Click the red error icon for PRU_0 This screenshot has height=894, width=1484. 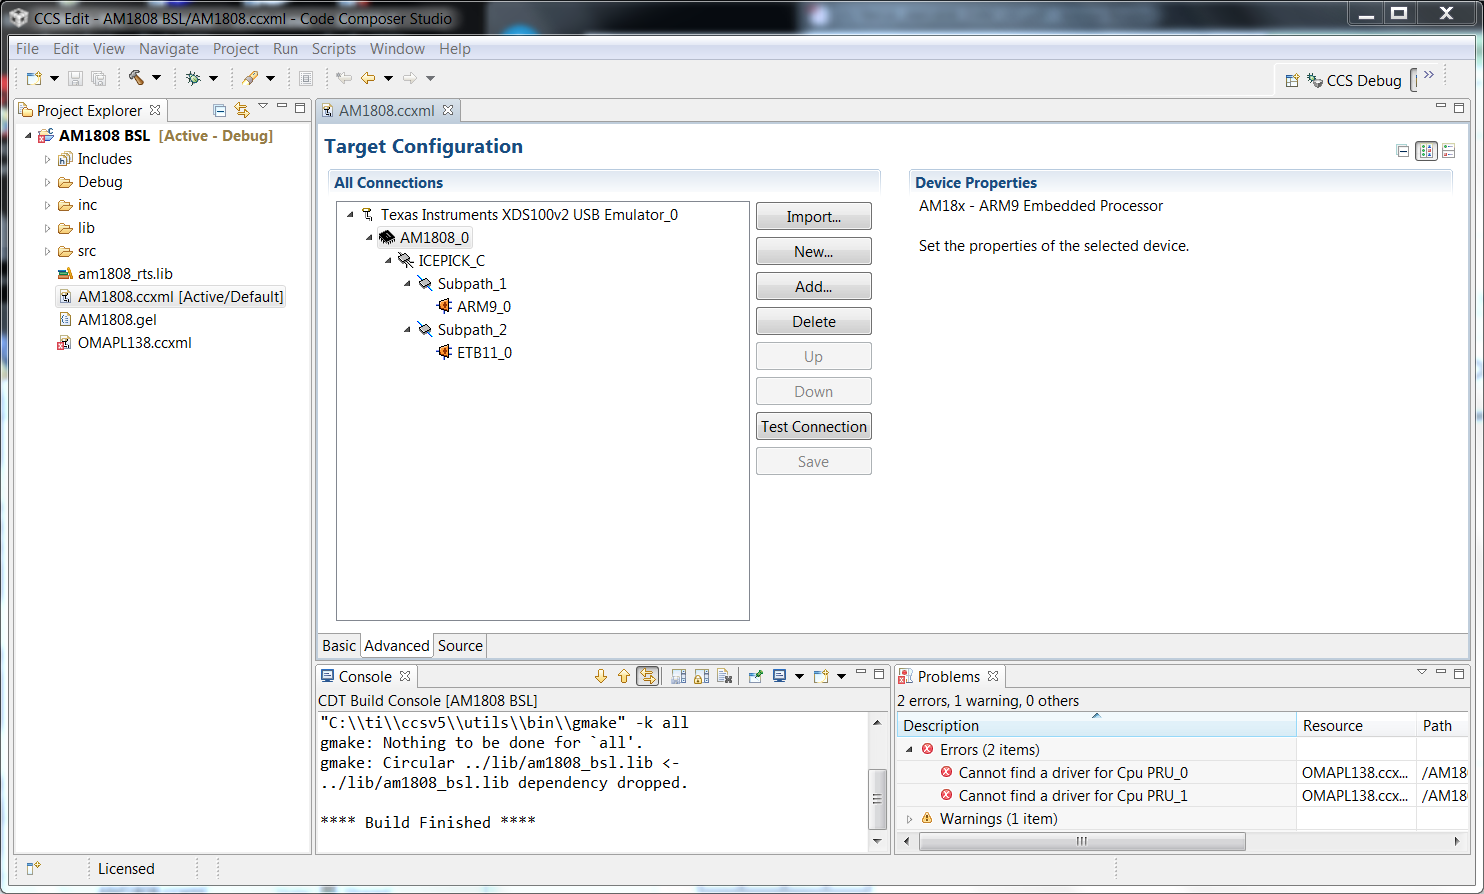tap(947, 772)
